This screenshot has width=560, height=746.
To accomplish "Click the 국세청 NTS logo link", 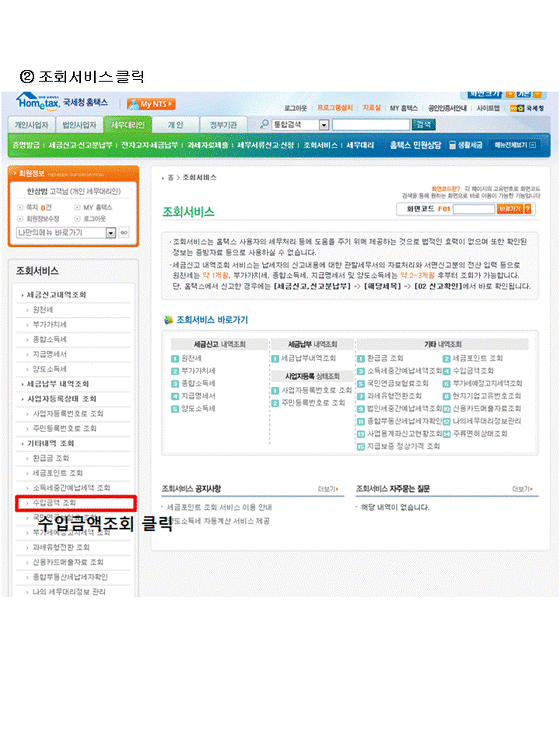I will [527, 108].
